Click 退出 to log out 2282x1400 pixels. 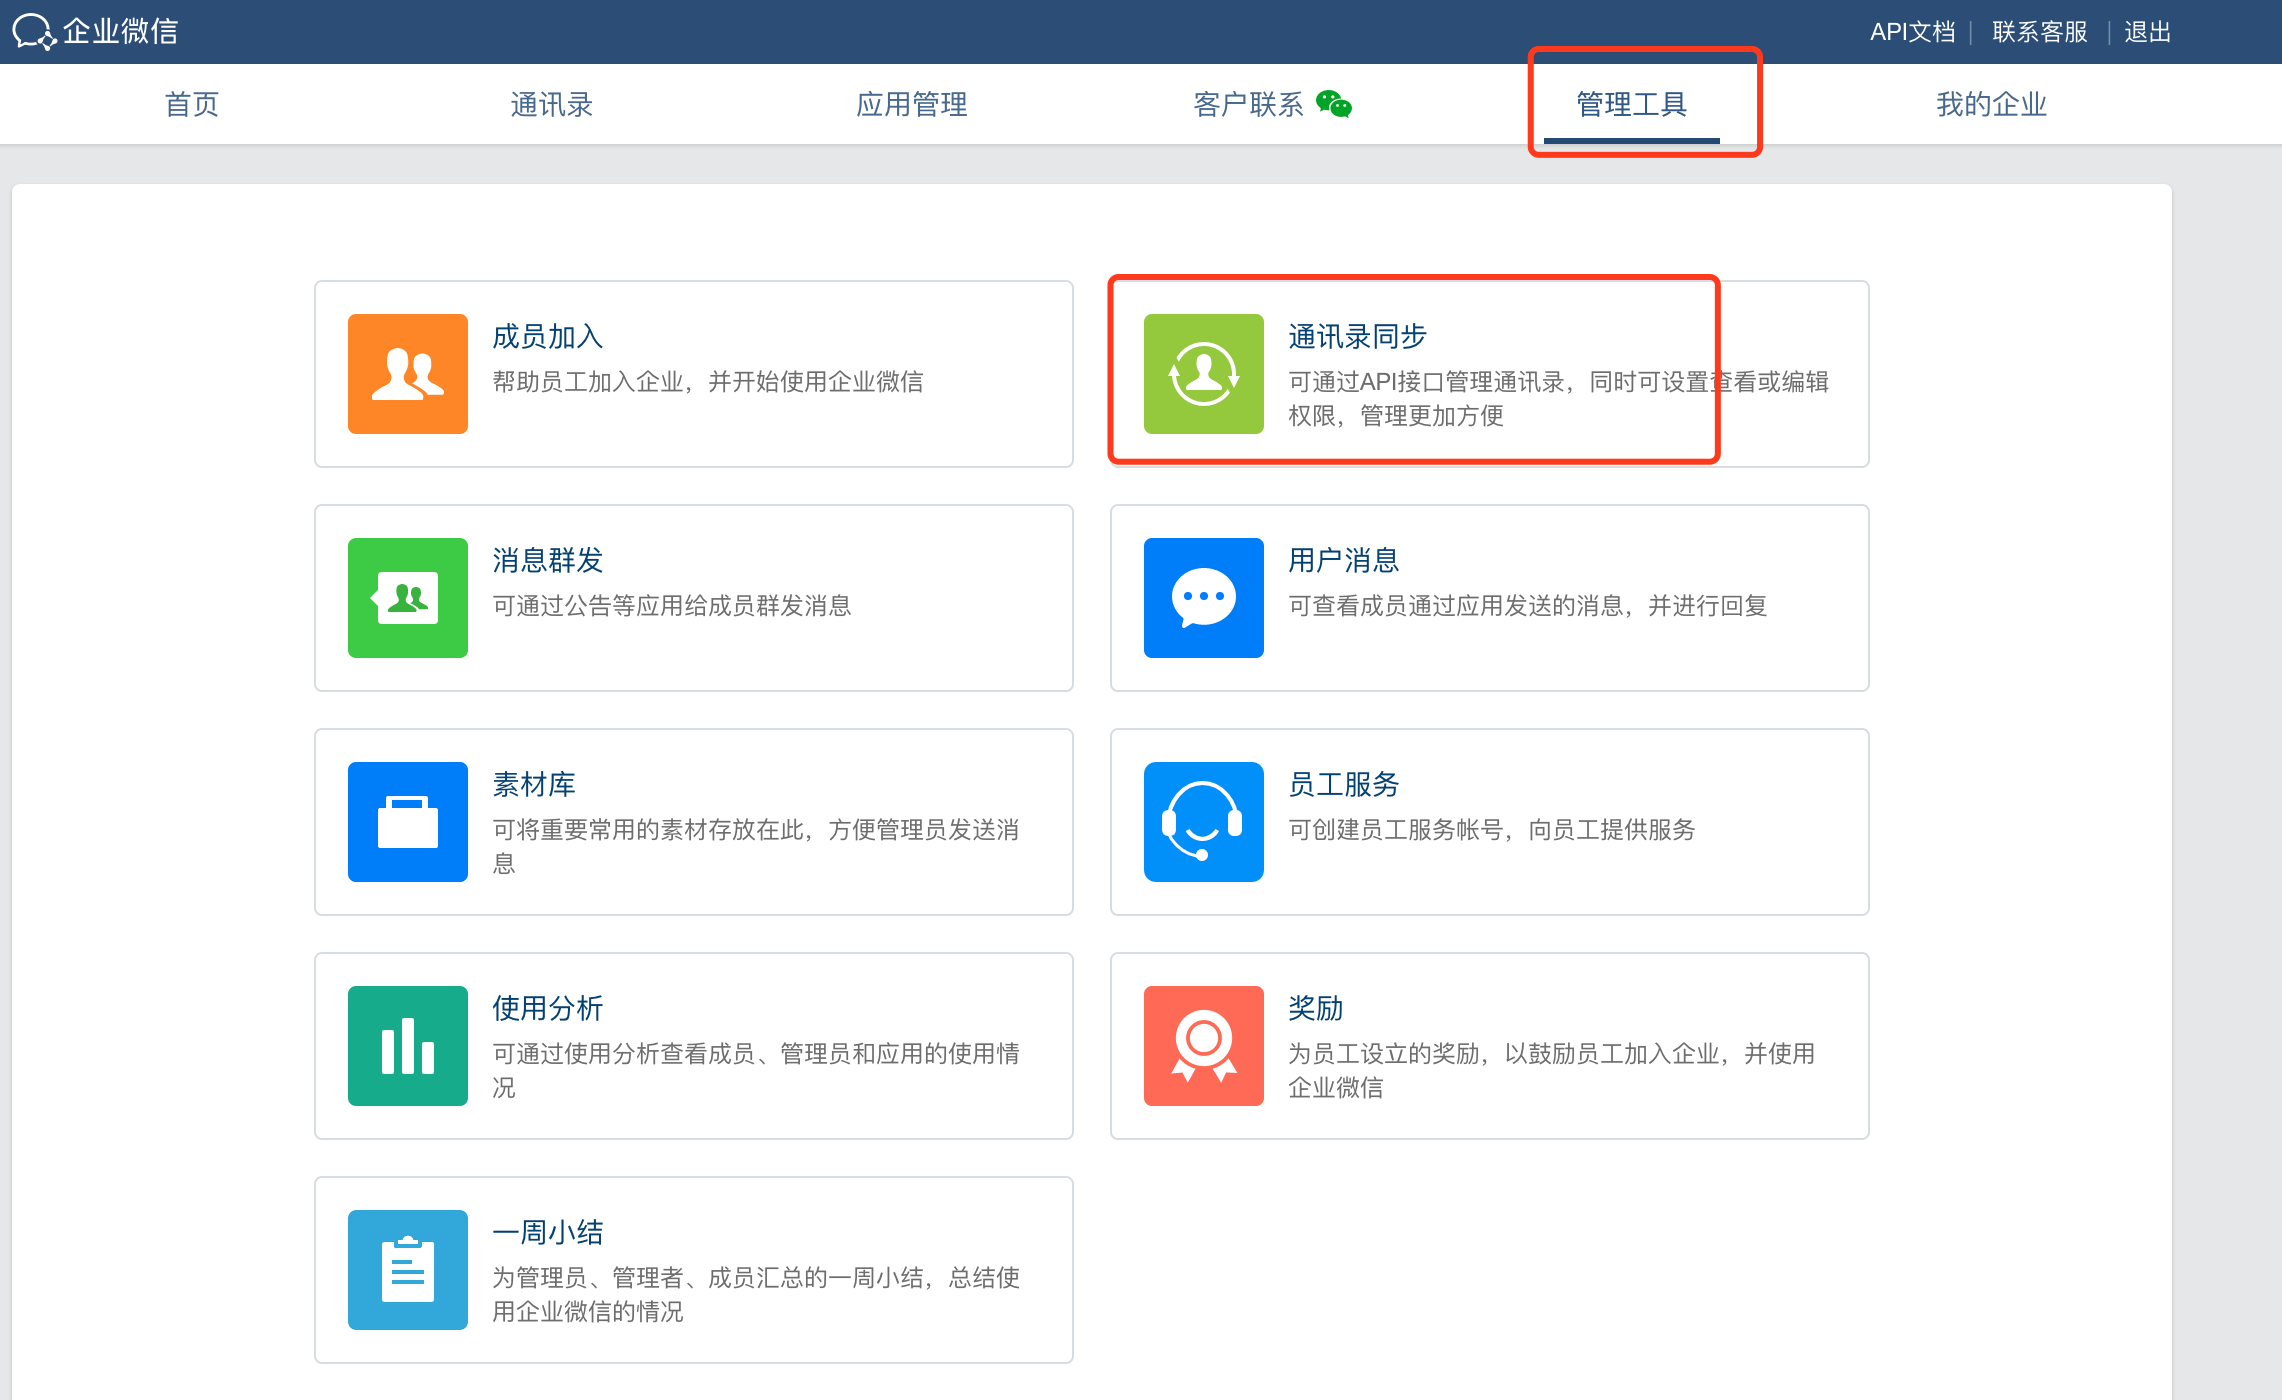[x=2148, y=32]
